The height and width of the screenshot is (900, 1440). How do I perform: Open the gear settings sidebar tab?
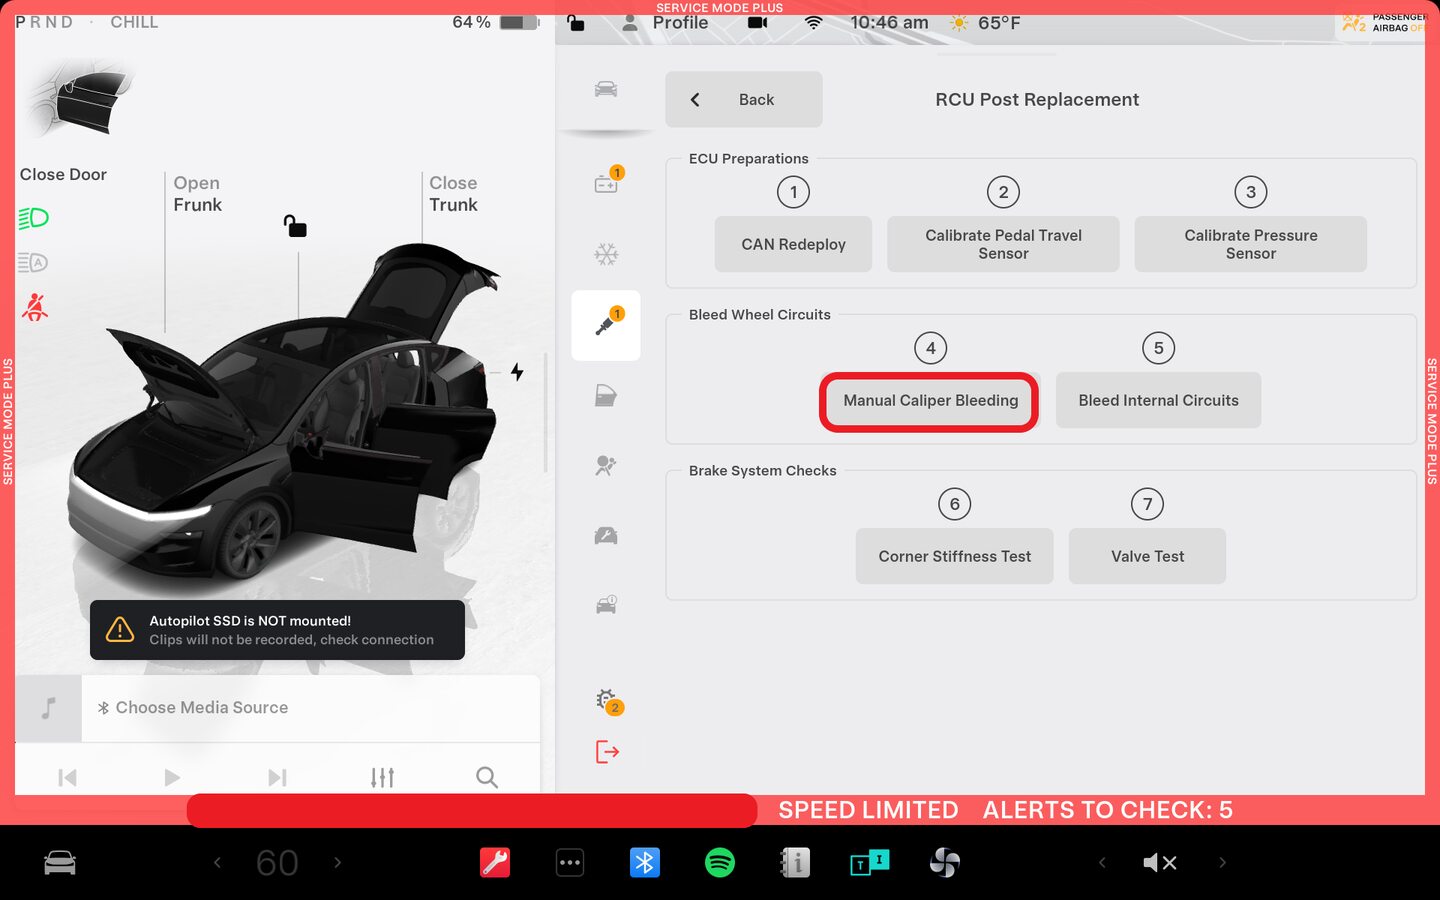(606, 700)
